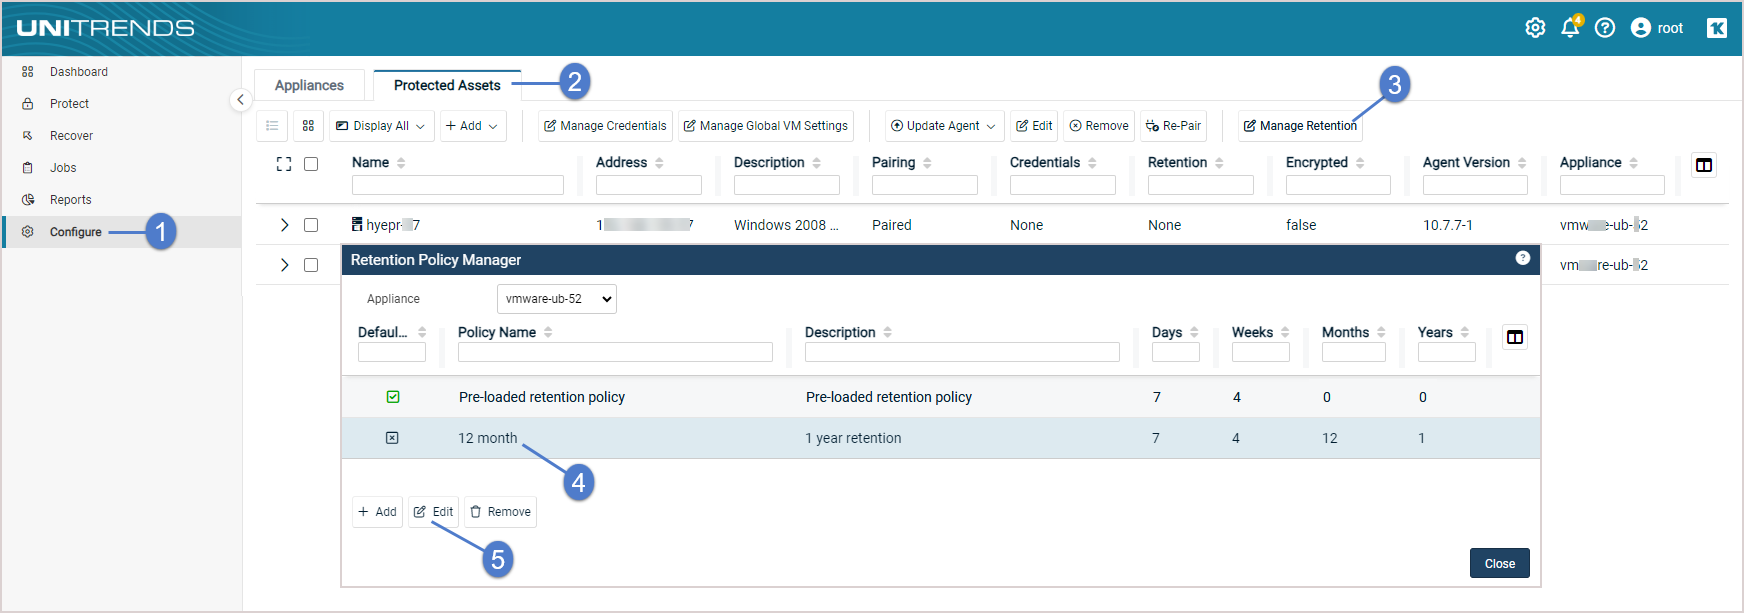Select the 12 month policy row
Screen dimensions: 1744x613
pos(941,438)
